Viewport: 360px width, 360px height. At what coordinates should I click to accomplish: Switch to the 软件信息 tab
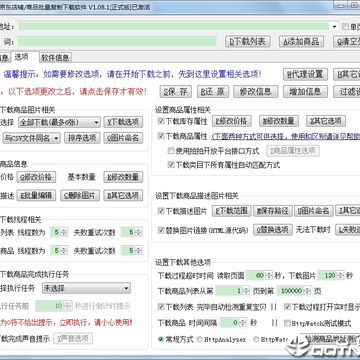point(56,58)
